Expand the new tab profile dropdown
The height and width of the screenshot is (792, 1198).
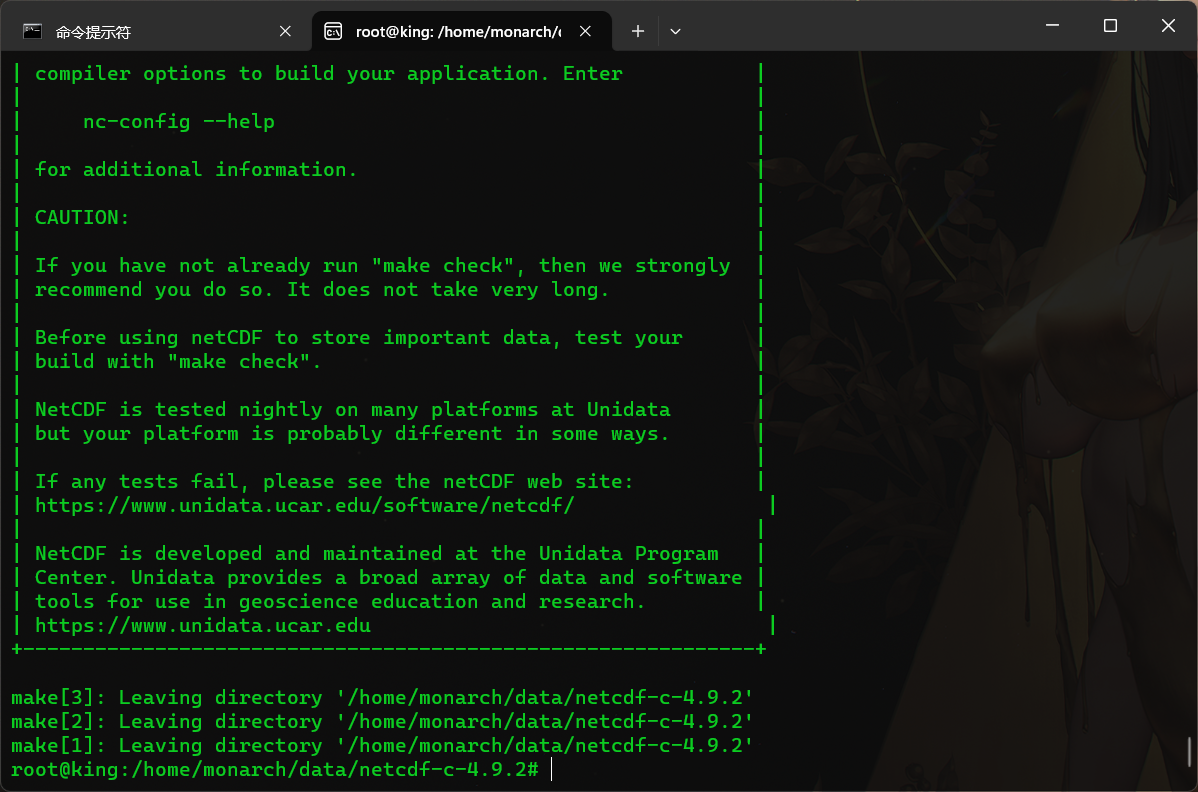675,31
